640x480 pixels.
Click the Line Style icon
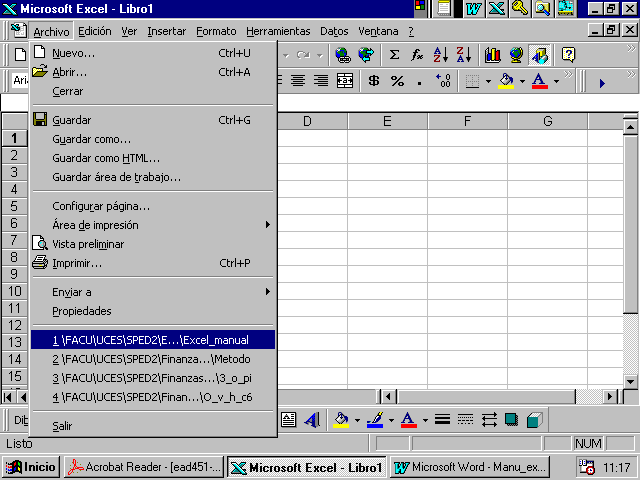[x=442, y=420]
